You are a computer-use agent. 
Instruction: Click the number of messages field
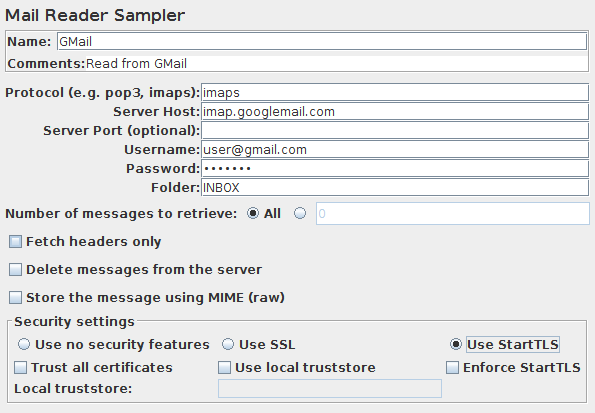(453, 214)
